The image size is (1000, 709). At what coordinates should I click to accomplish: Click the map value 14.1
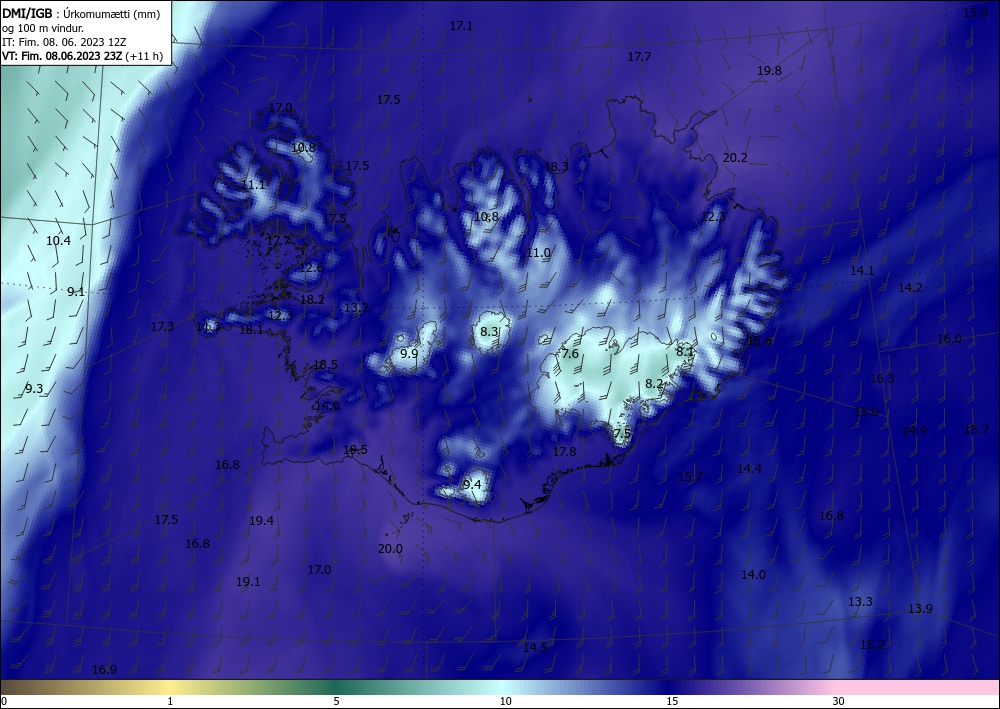862,271
